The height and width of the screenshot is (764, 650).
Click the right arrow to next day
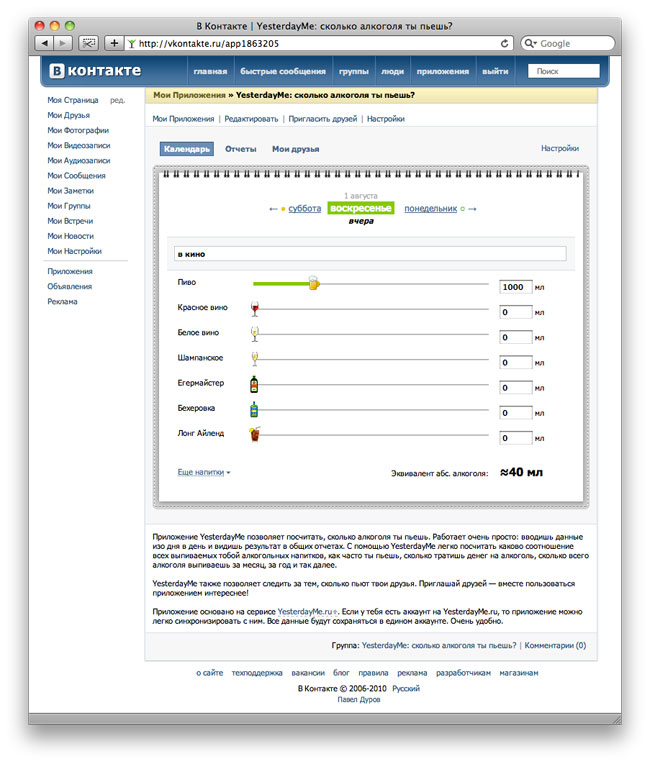point(472,209)
